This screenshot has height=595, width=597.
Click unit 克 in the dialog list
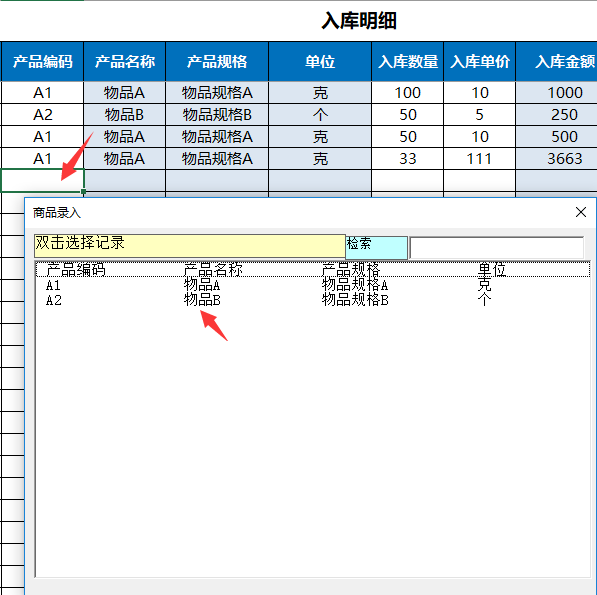(484, 285)
